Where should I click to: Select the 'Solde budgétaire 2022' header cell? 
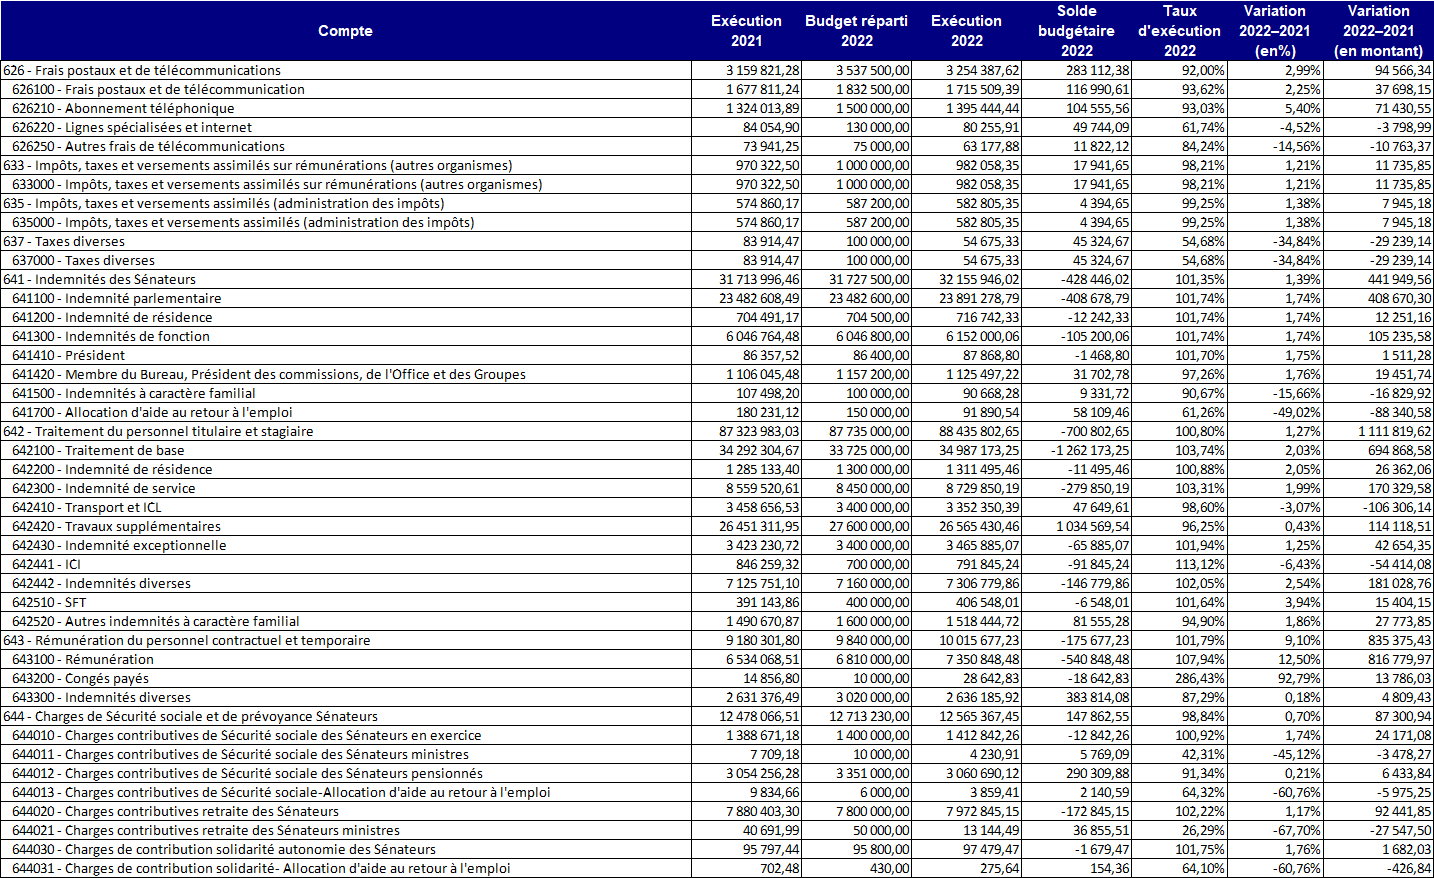click(x=1076, y=31)
